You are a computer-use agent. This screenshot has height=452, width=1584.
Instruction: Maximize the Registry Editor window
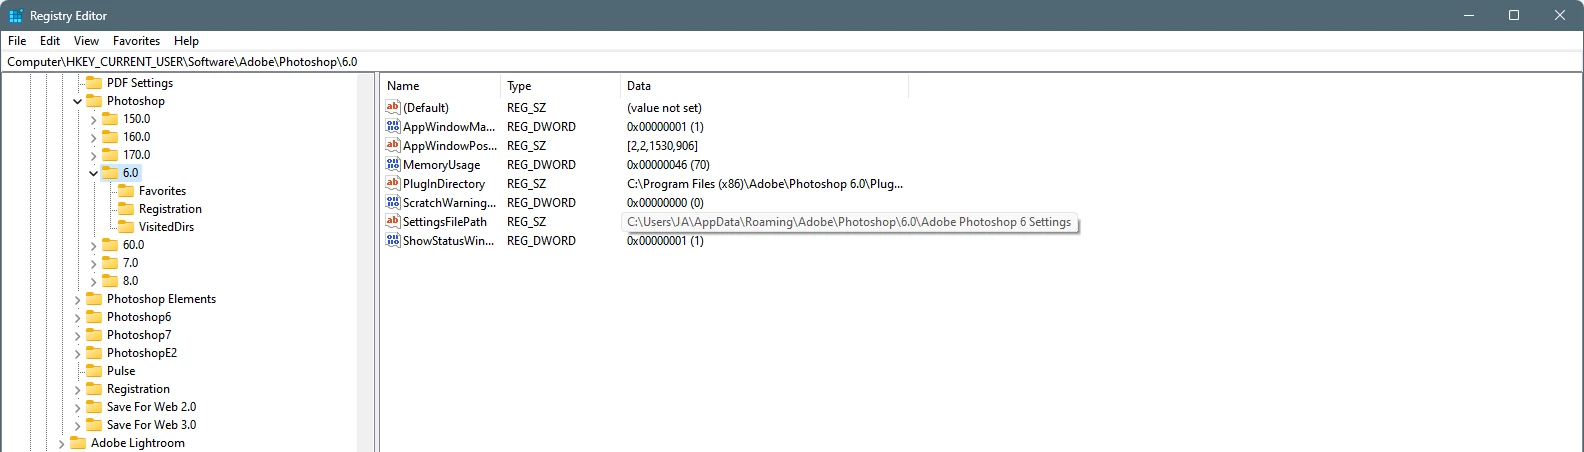(x=1514, y=15)
